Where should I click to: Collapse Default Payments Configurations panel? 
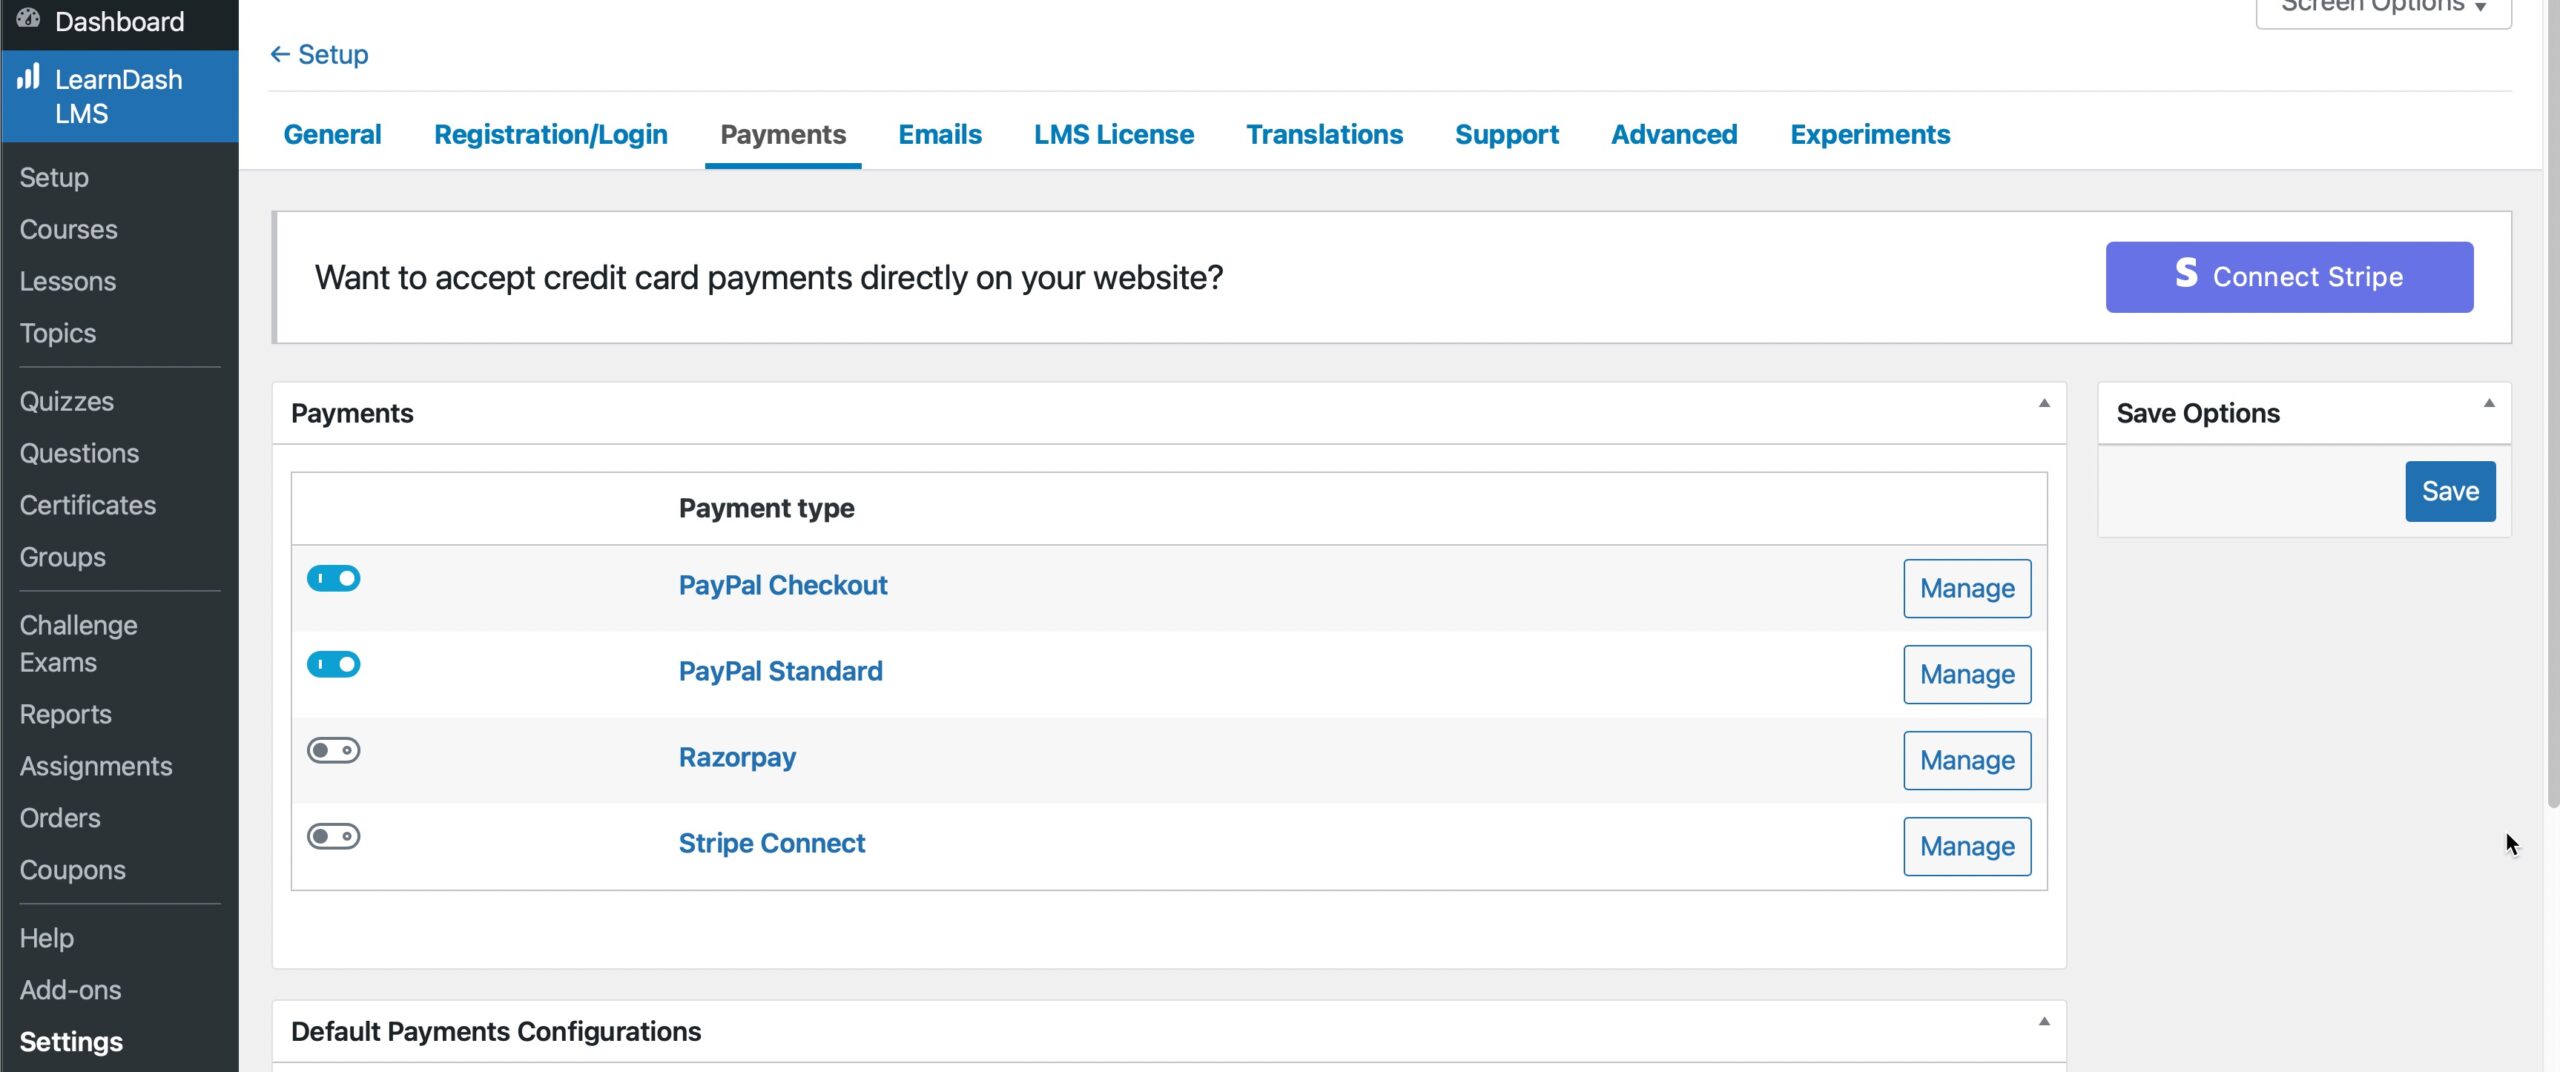click(x=2044, y=1021)
